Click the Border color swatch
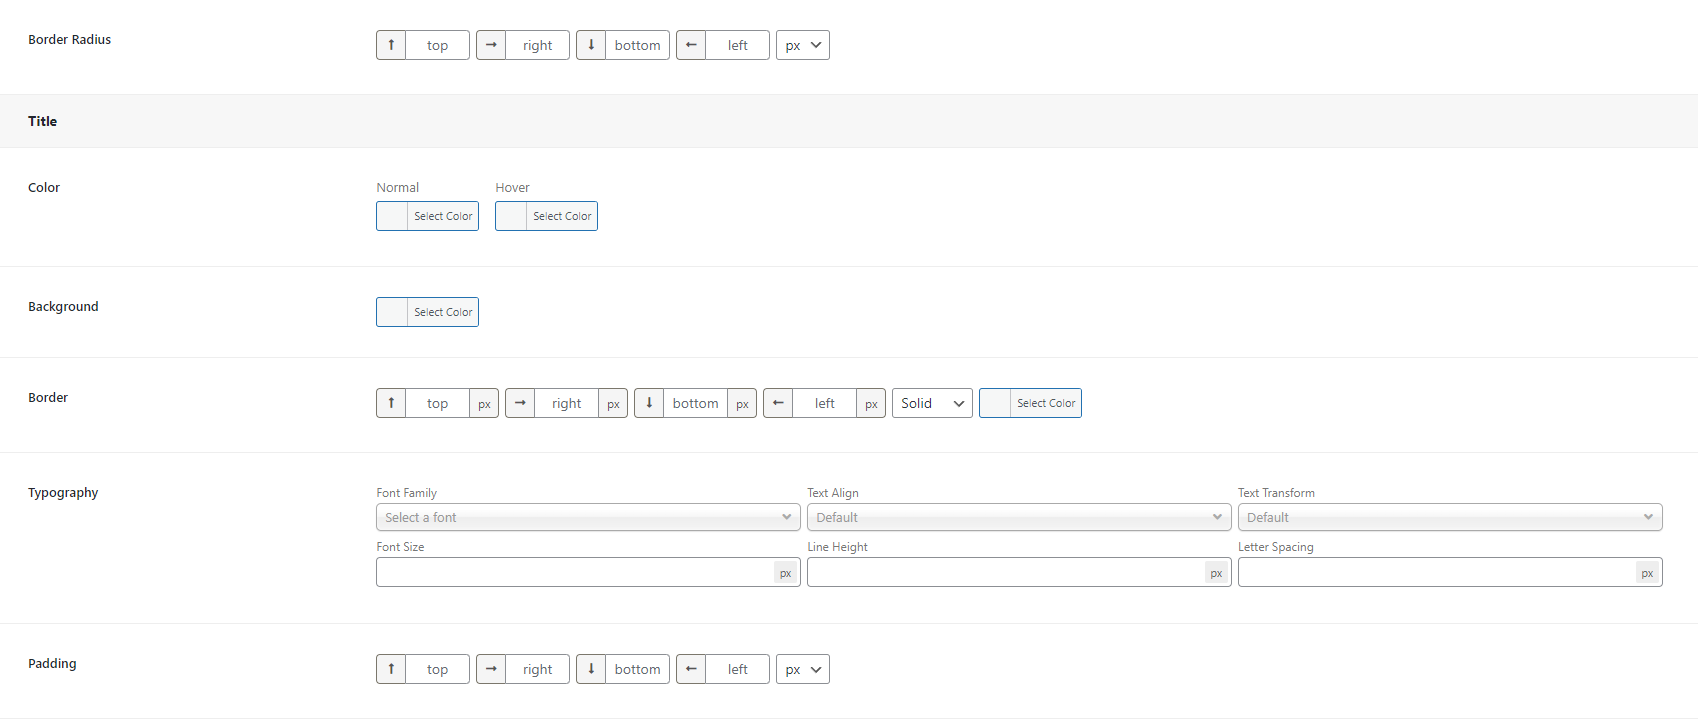 (995, 403)
